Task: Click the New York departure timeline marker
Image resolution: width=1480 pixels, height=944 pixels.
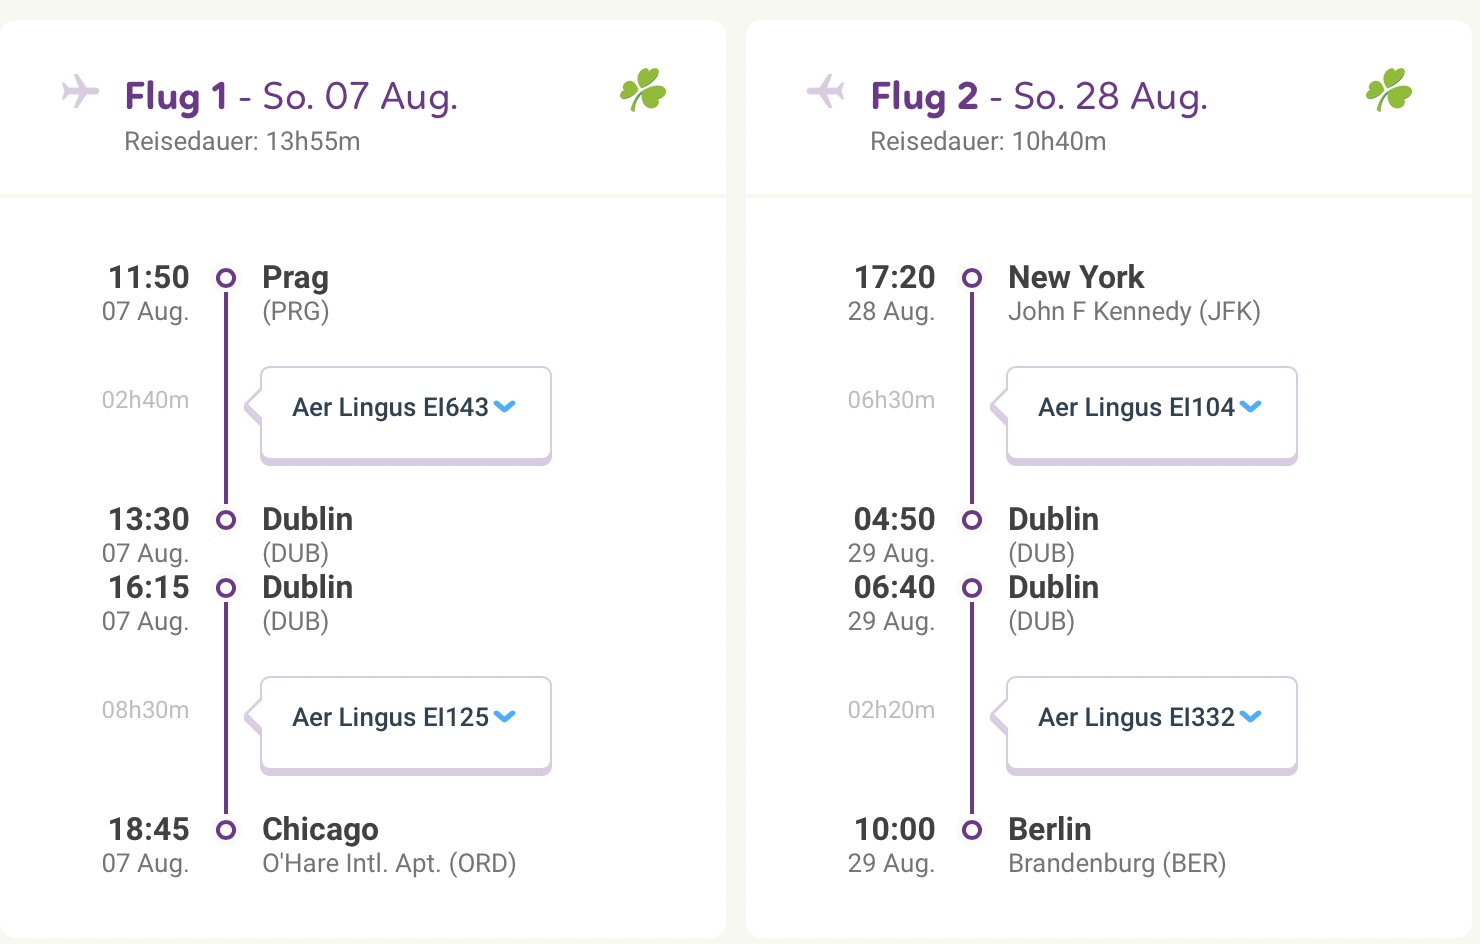Action: coord(972,277)
